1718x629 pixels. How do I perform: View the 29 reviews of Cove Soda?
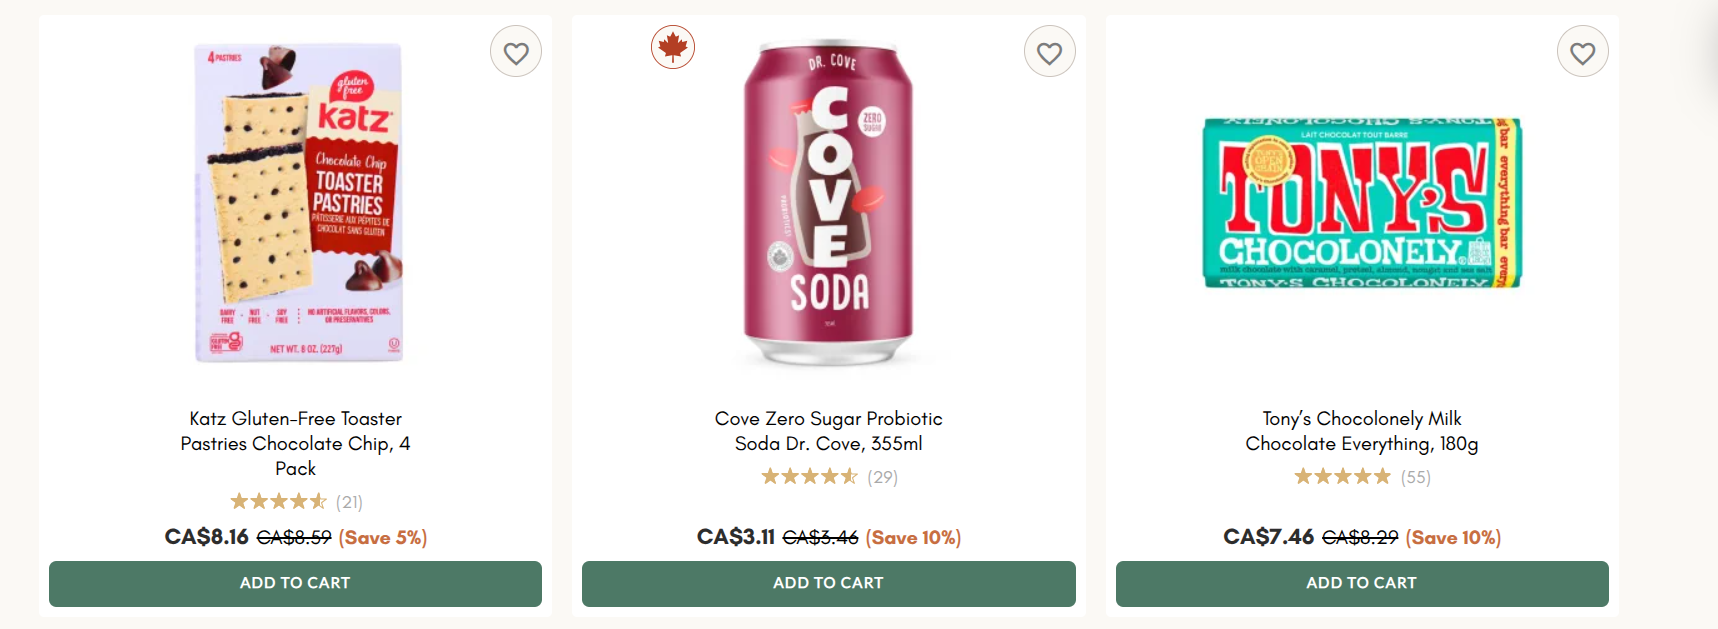[x=884, y=478]
